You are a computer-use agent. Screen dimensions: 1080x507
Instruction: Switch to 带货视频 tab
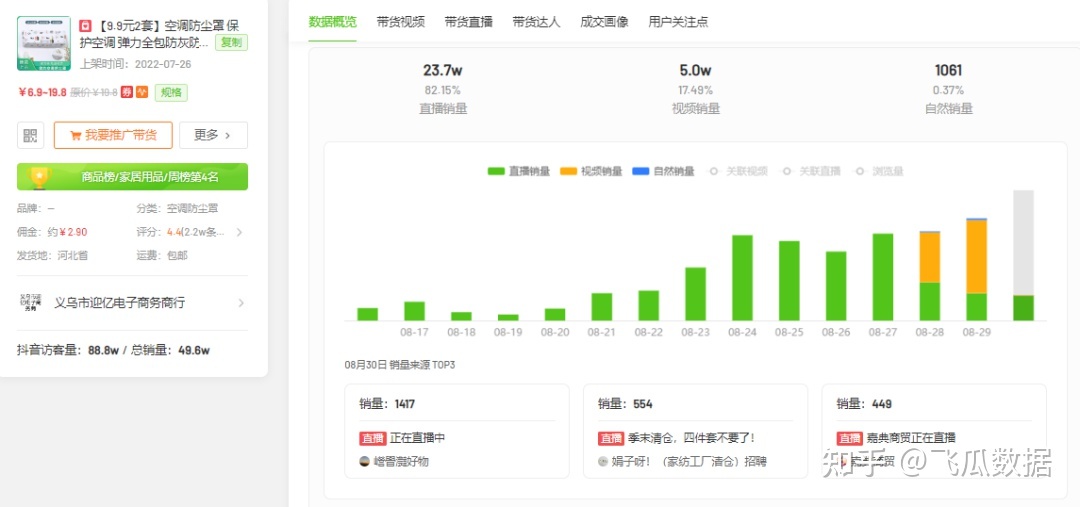pos(400,21)
